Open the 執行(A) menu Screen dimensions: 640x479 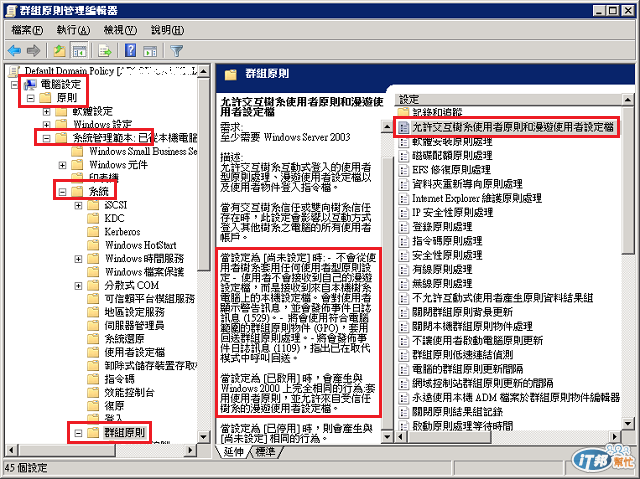click(x=73, y=30)
